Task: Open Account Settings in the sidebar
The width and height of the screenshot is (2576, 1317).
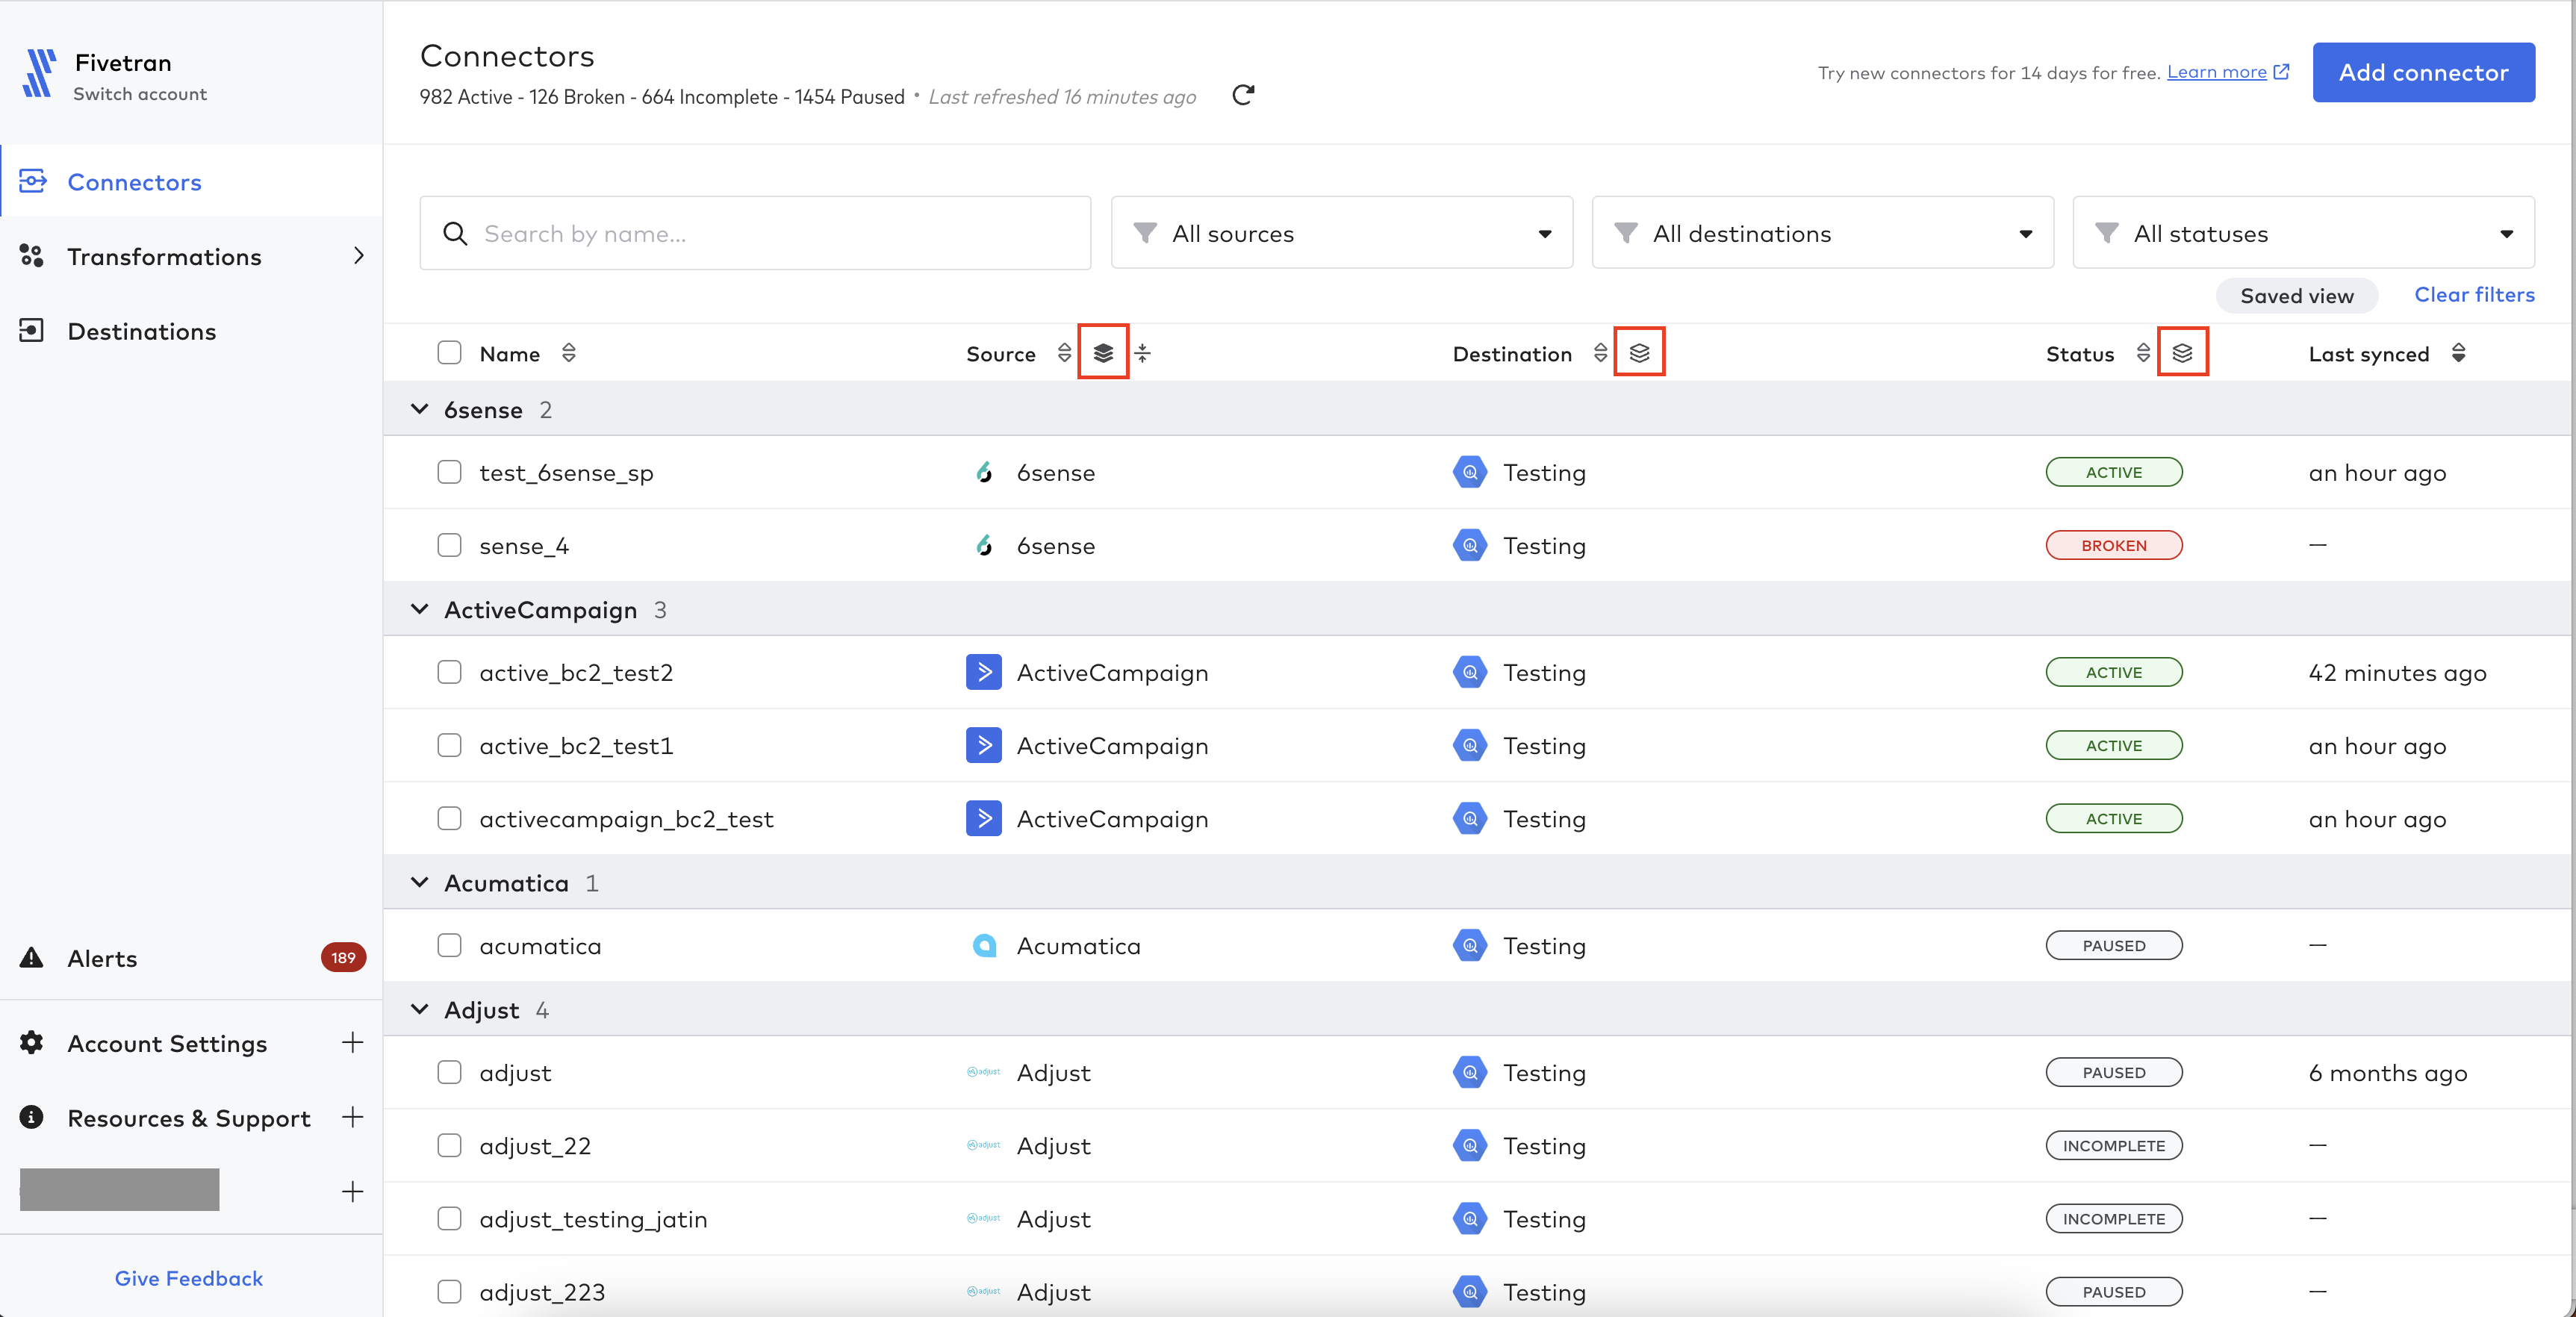Action: (x=191, y=1043)
